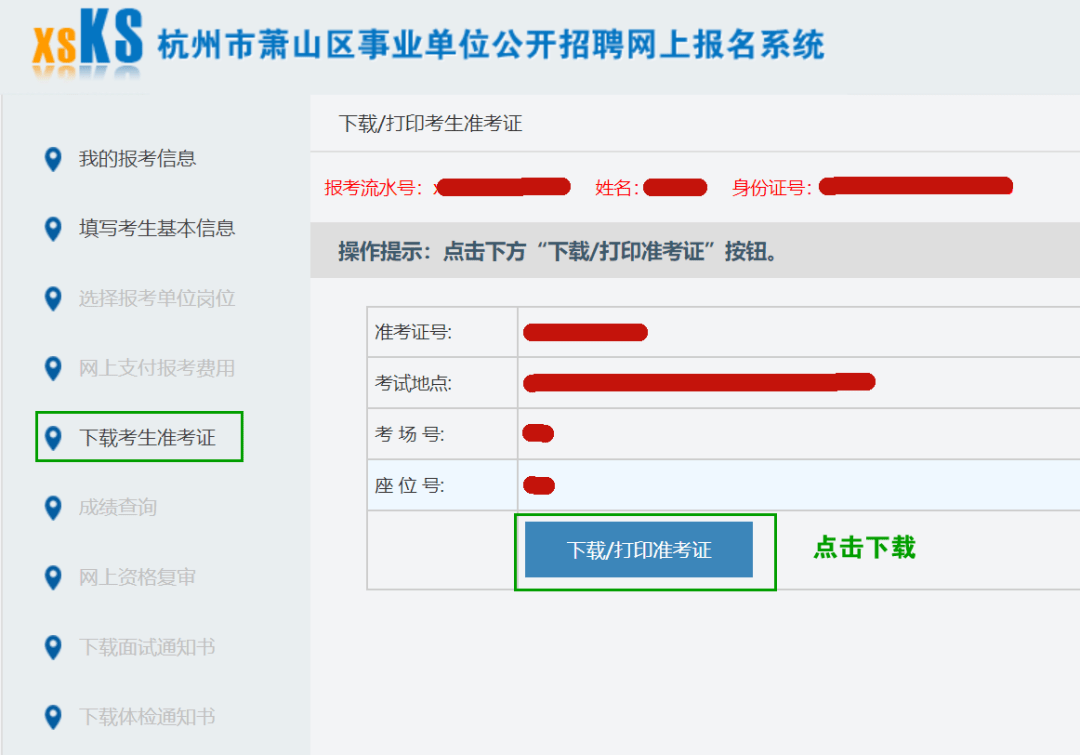The width and height of the screenshot is (1080, 755).
Task: Click the 准考证号 table cell
Action: point(442,332)
